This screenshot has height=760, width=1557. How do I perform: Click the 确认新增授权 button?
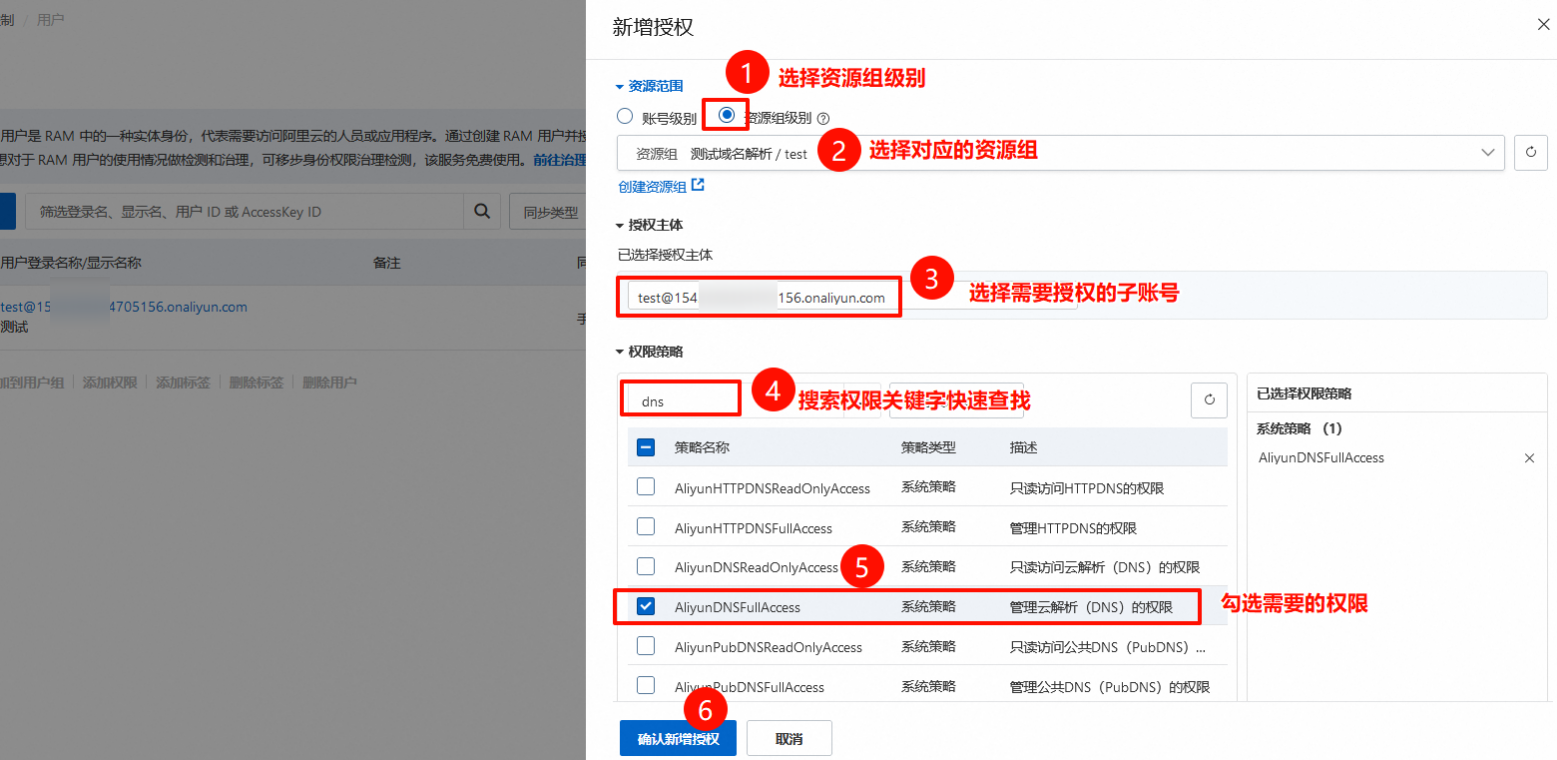(677, 739)
